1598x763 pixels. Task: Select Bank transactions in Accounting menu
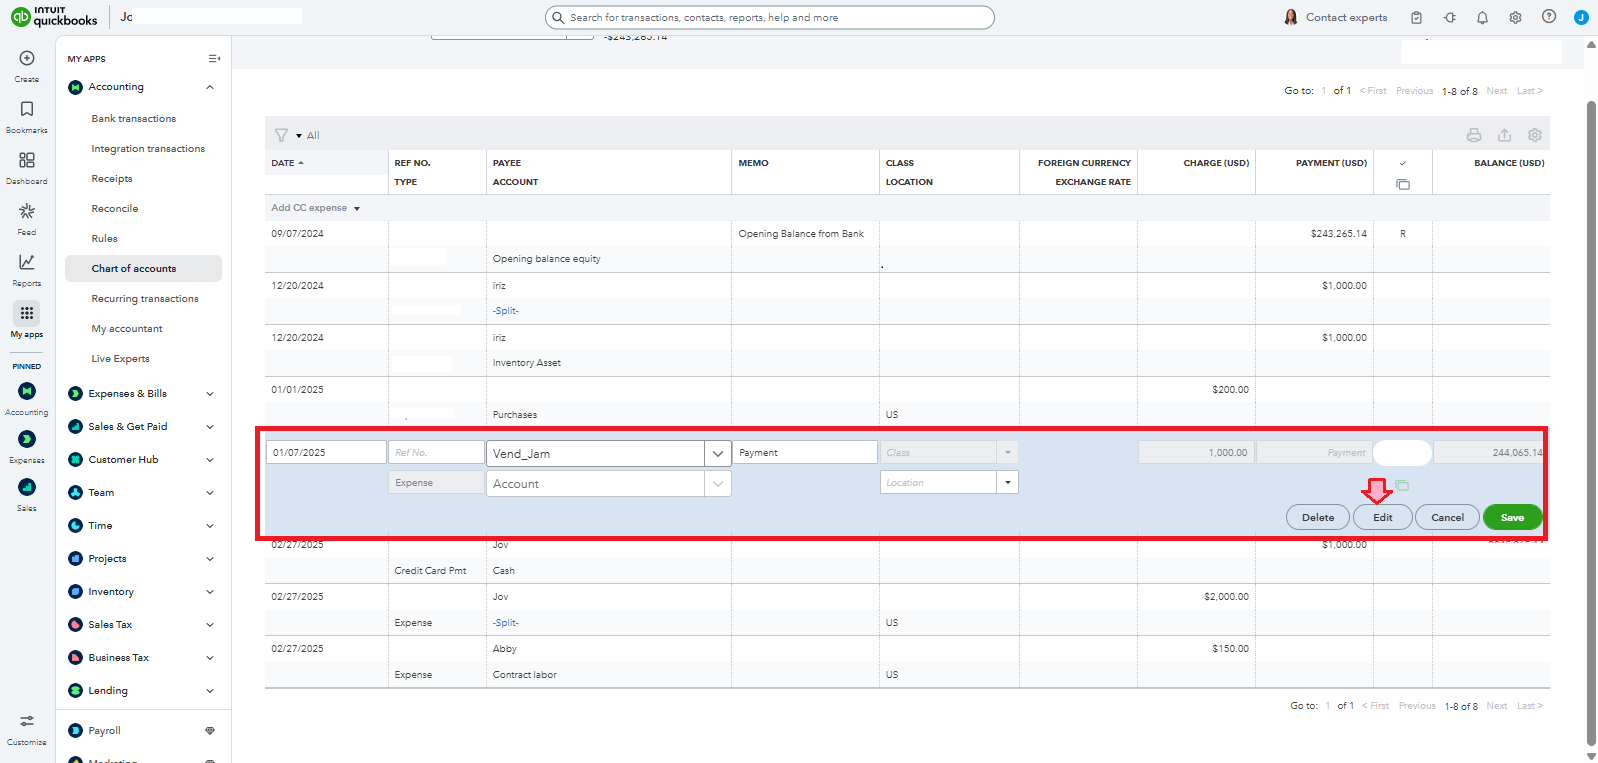pos(133,119)
